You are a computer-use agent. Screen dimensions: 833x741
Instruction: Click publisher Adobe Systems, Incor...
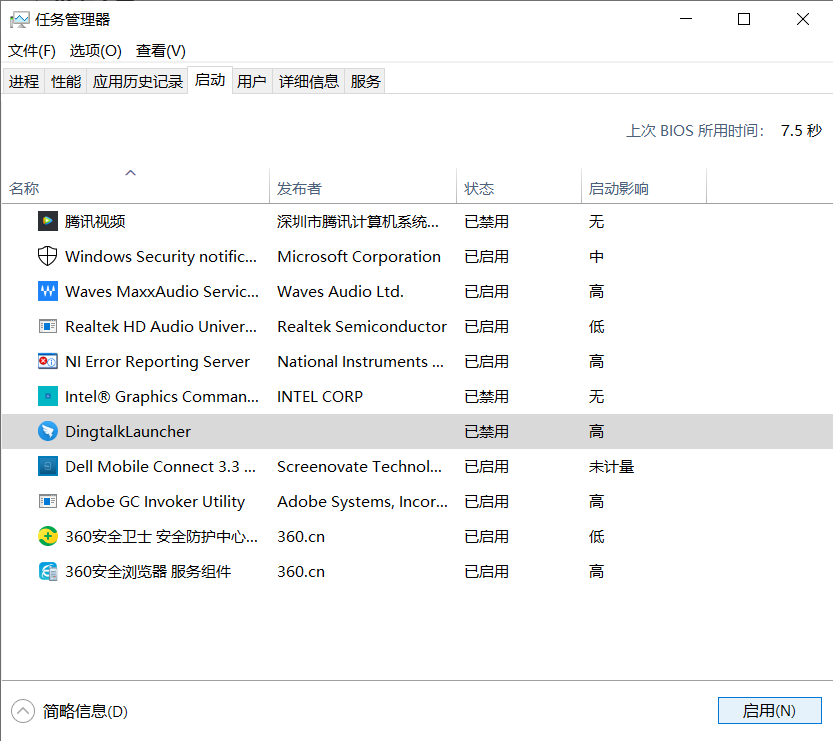(362, 502)
